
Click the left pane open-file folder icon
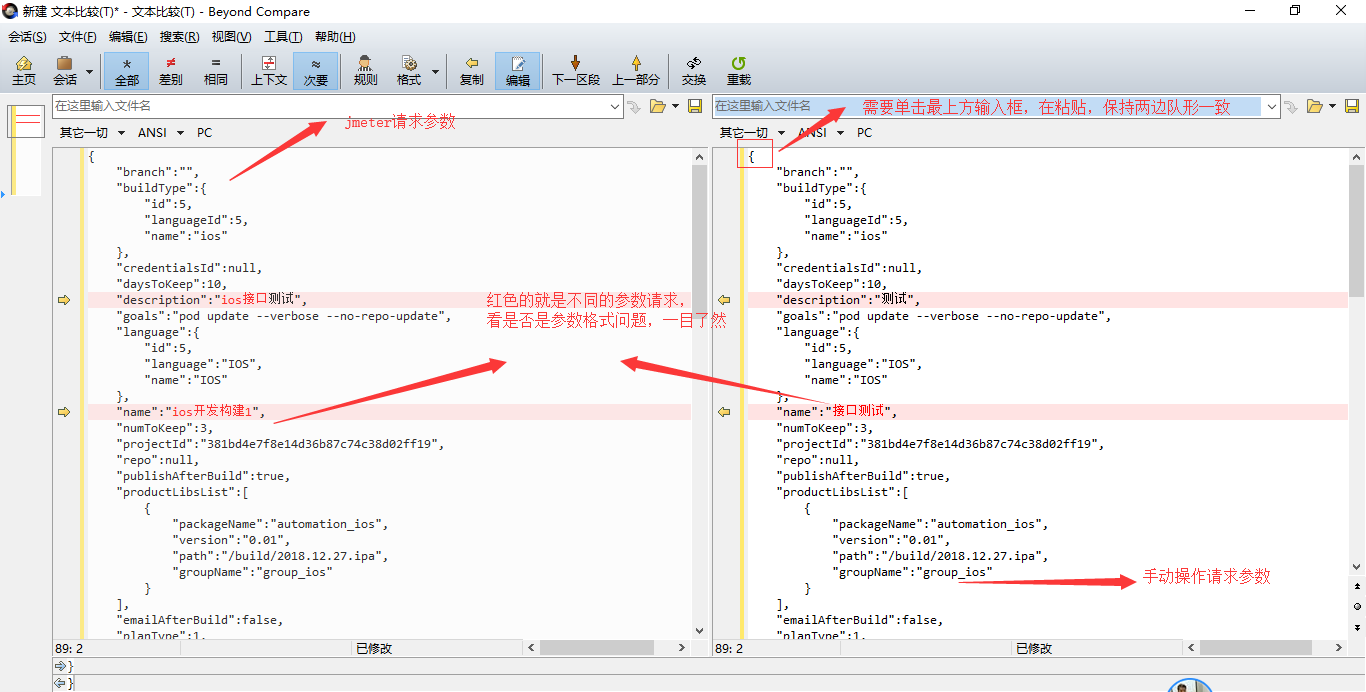(658, 106)
